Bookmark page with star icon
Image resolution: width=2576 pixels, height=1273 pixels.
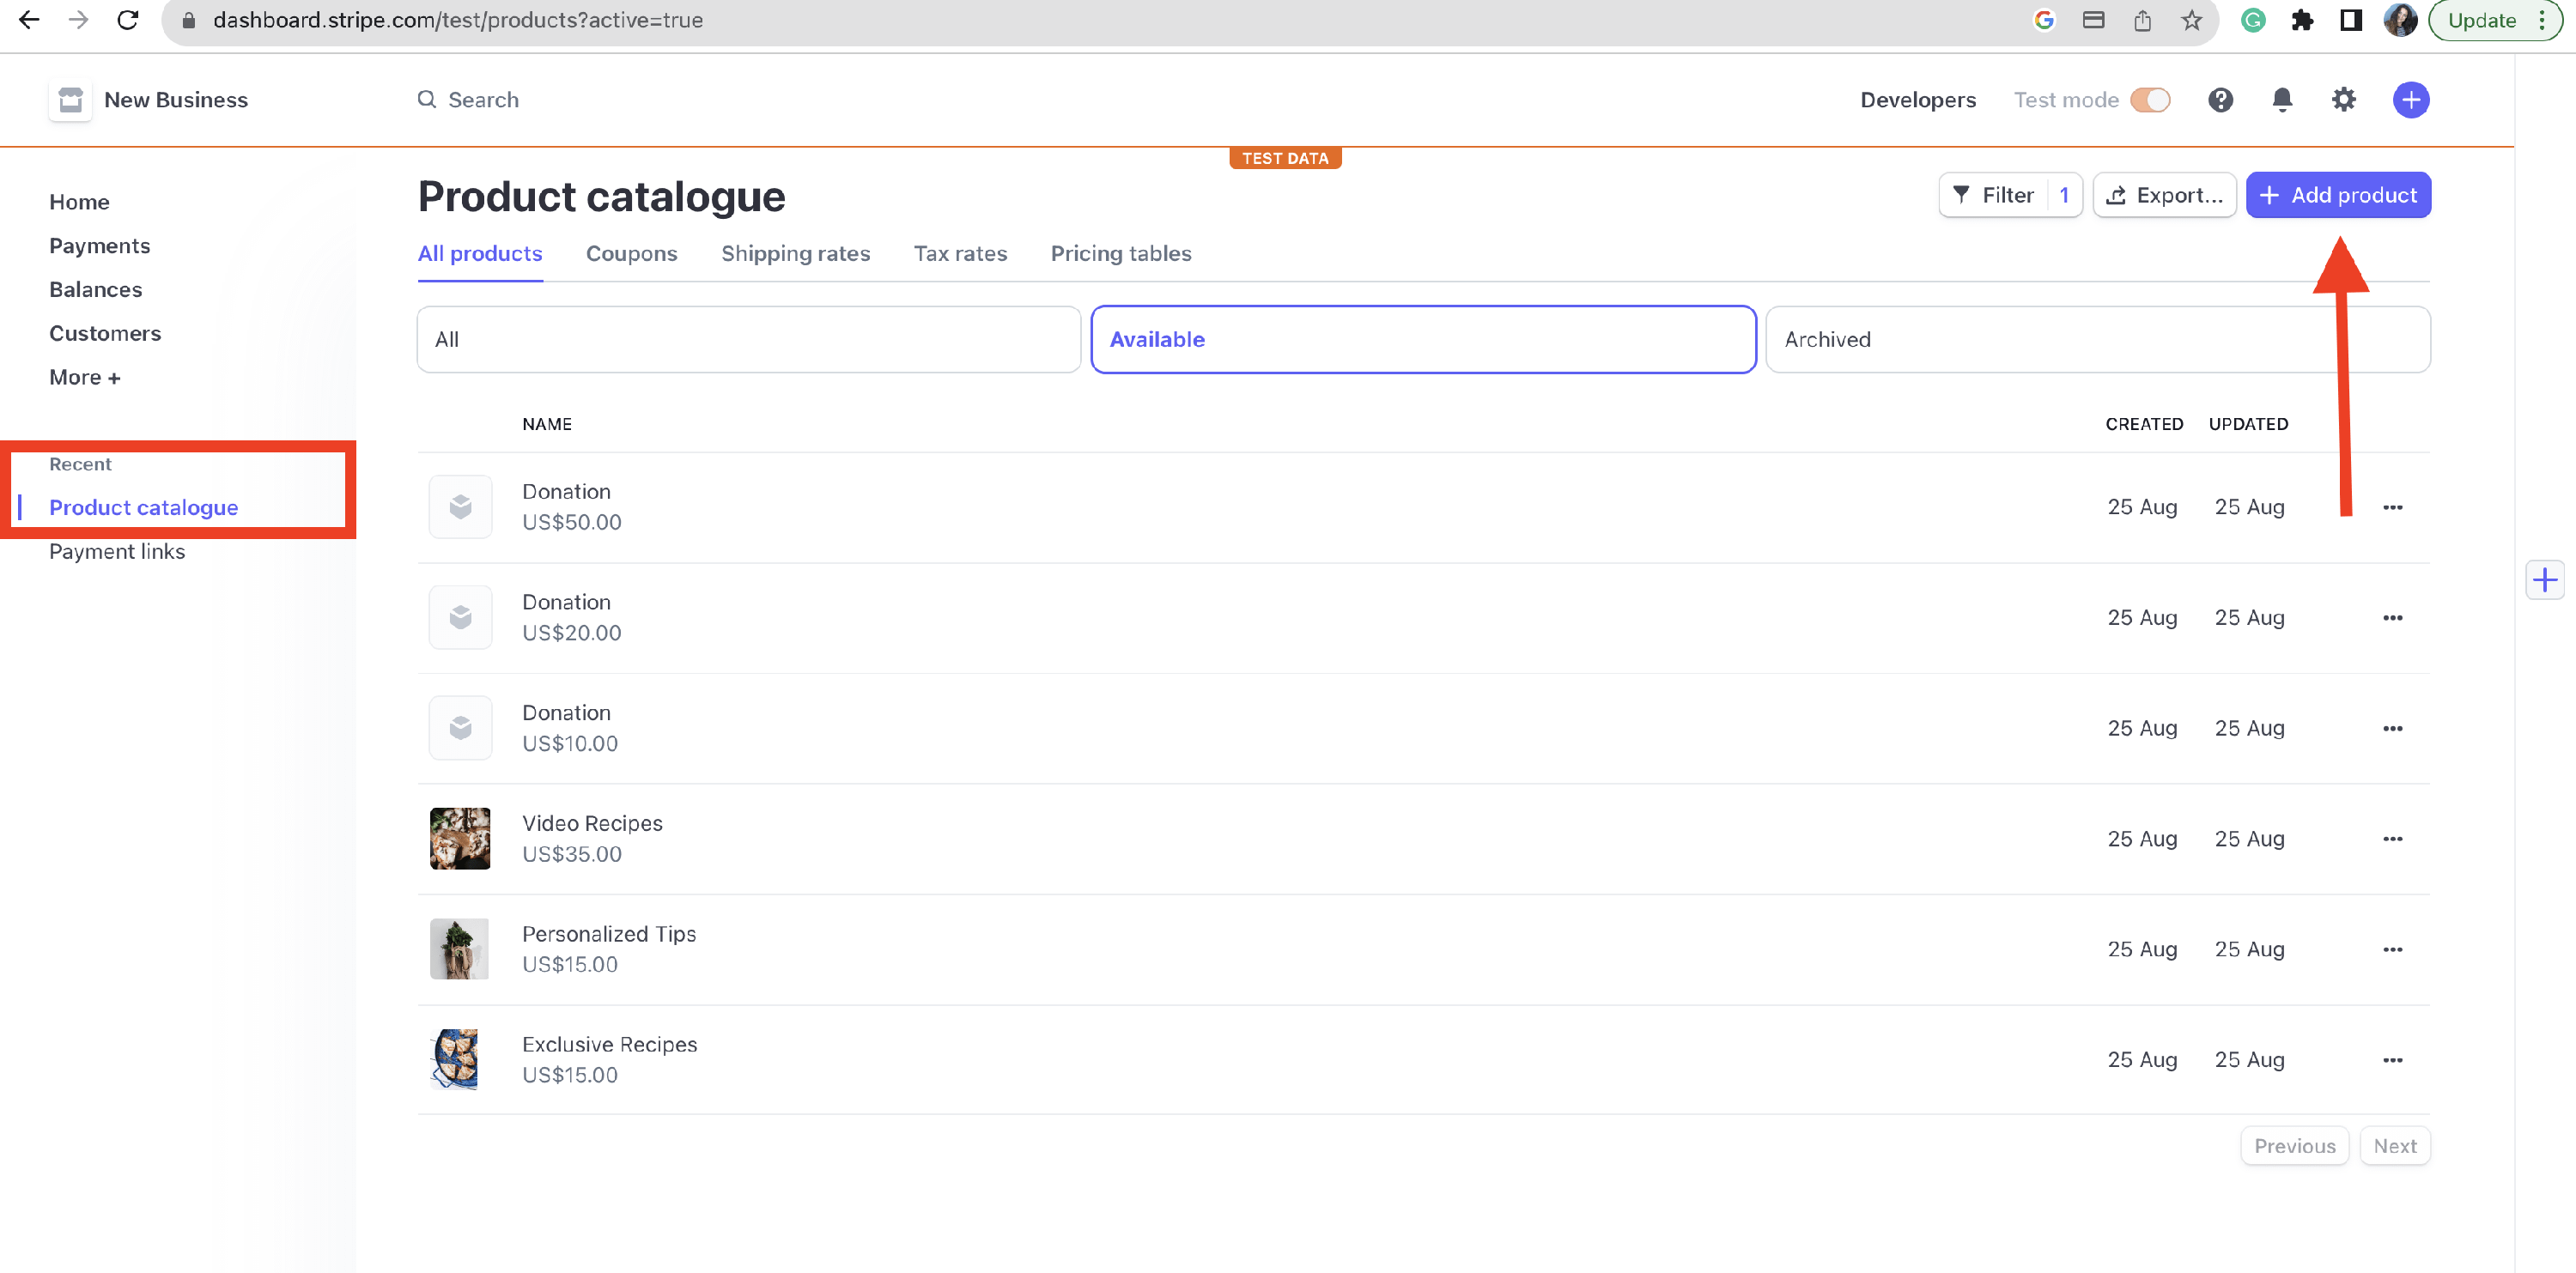(x=2191, y=20)
